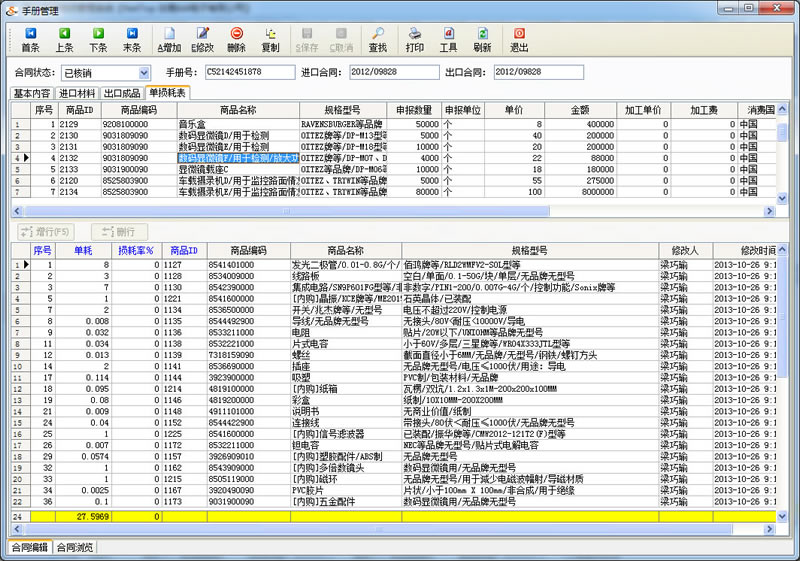Click upper table horizontal scroll right arrow
Viewport: 800px width, 561px height.
tap(769, 211)
